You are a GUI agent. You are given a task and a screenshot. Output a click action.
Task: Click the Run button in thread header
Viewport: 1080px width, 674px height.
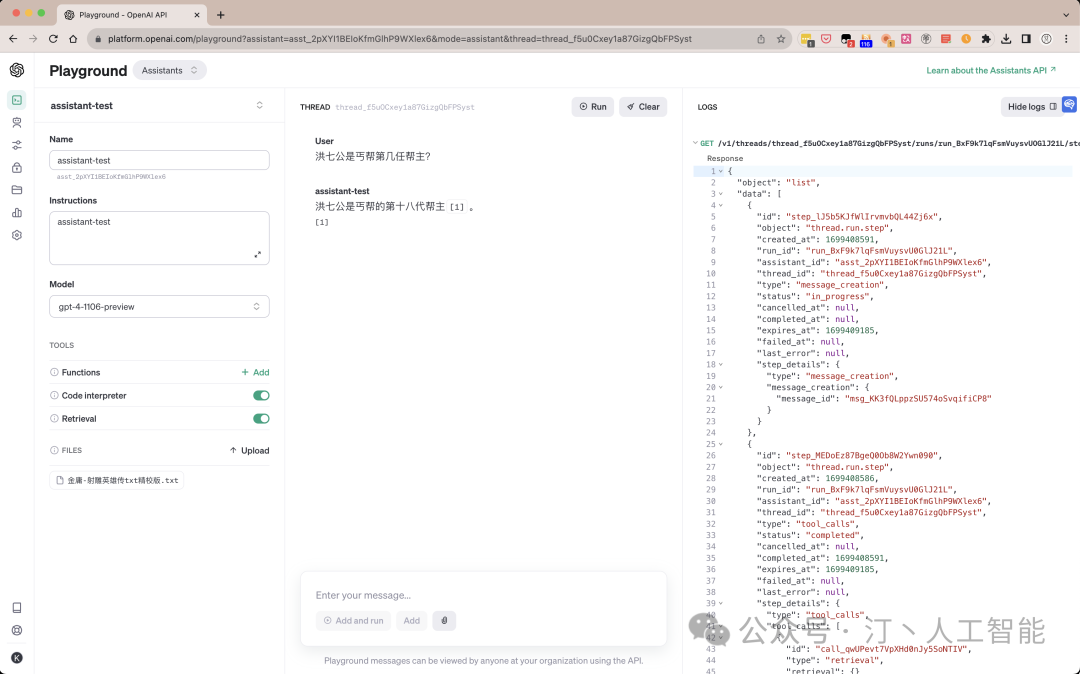[x=593, y=107]
